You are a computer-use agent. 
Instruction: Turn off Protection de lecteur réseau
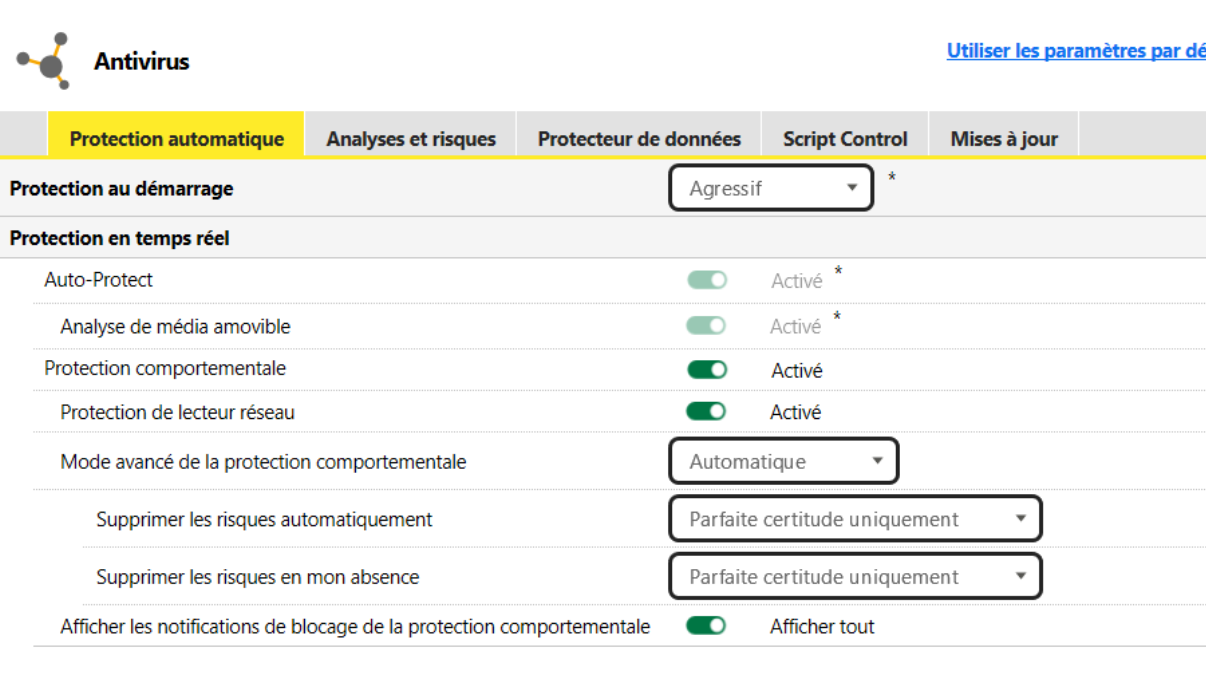[x=706, y=412]
